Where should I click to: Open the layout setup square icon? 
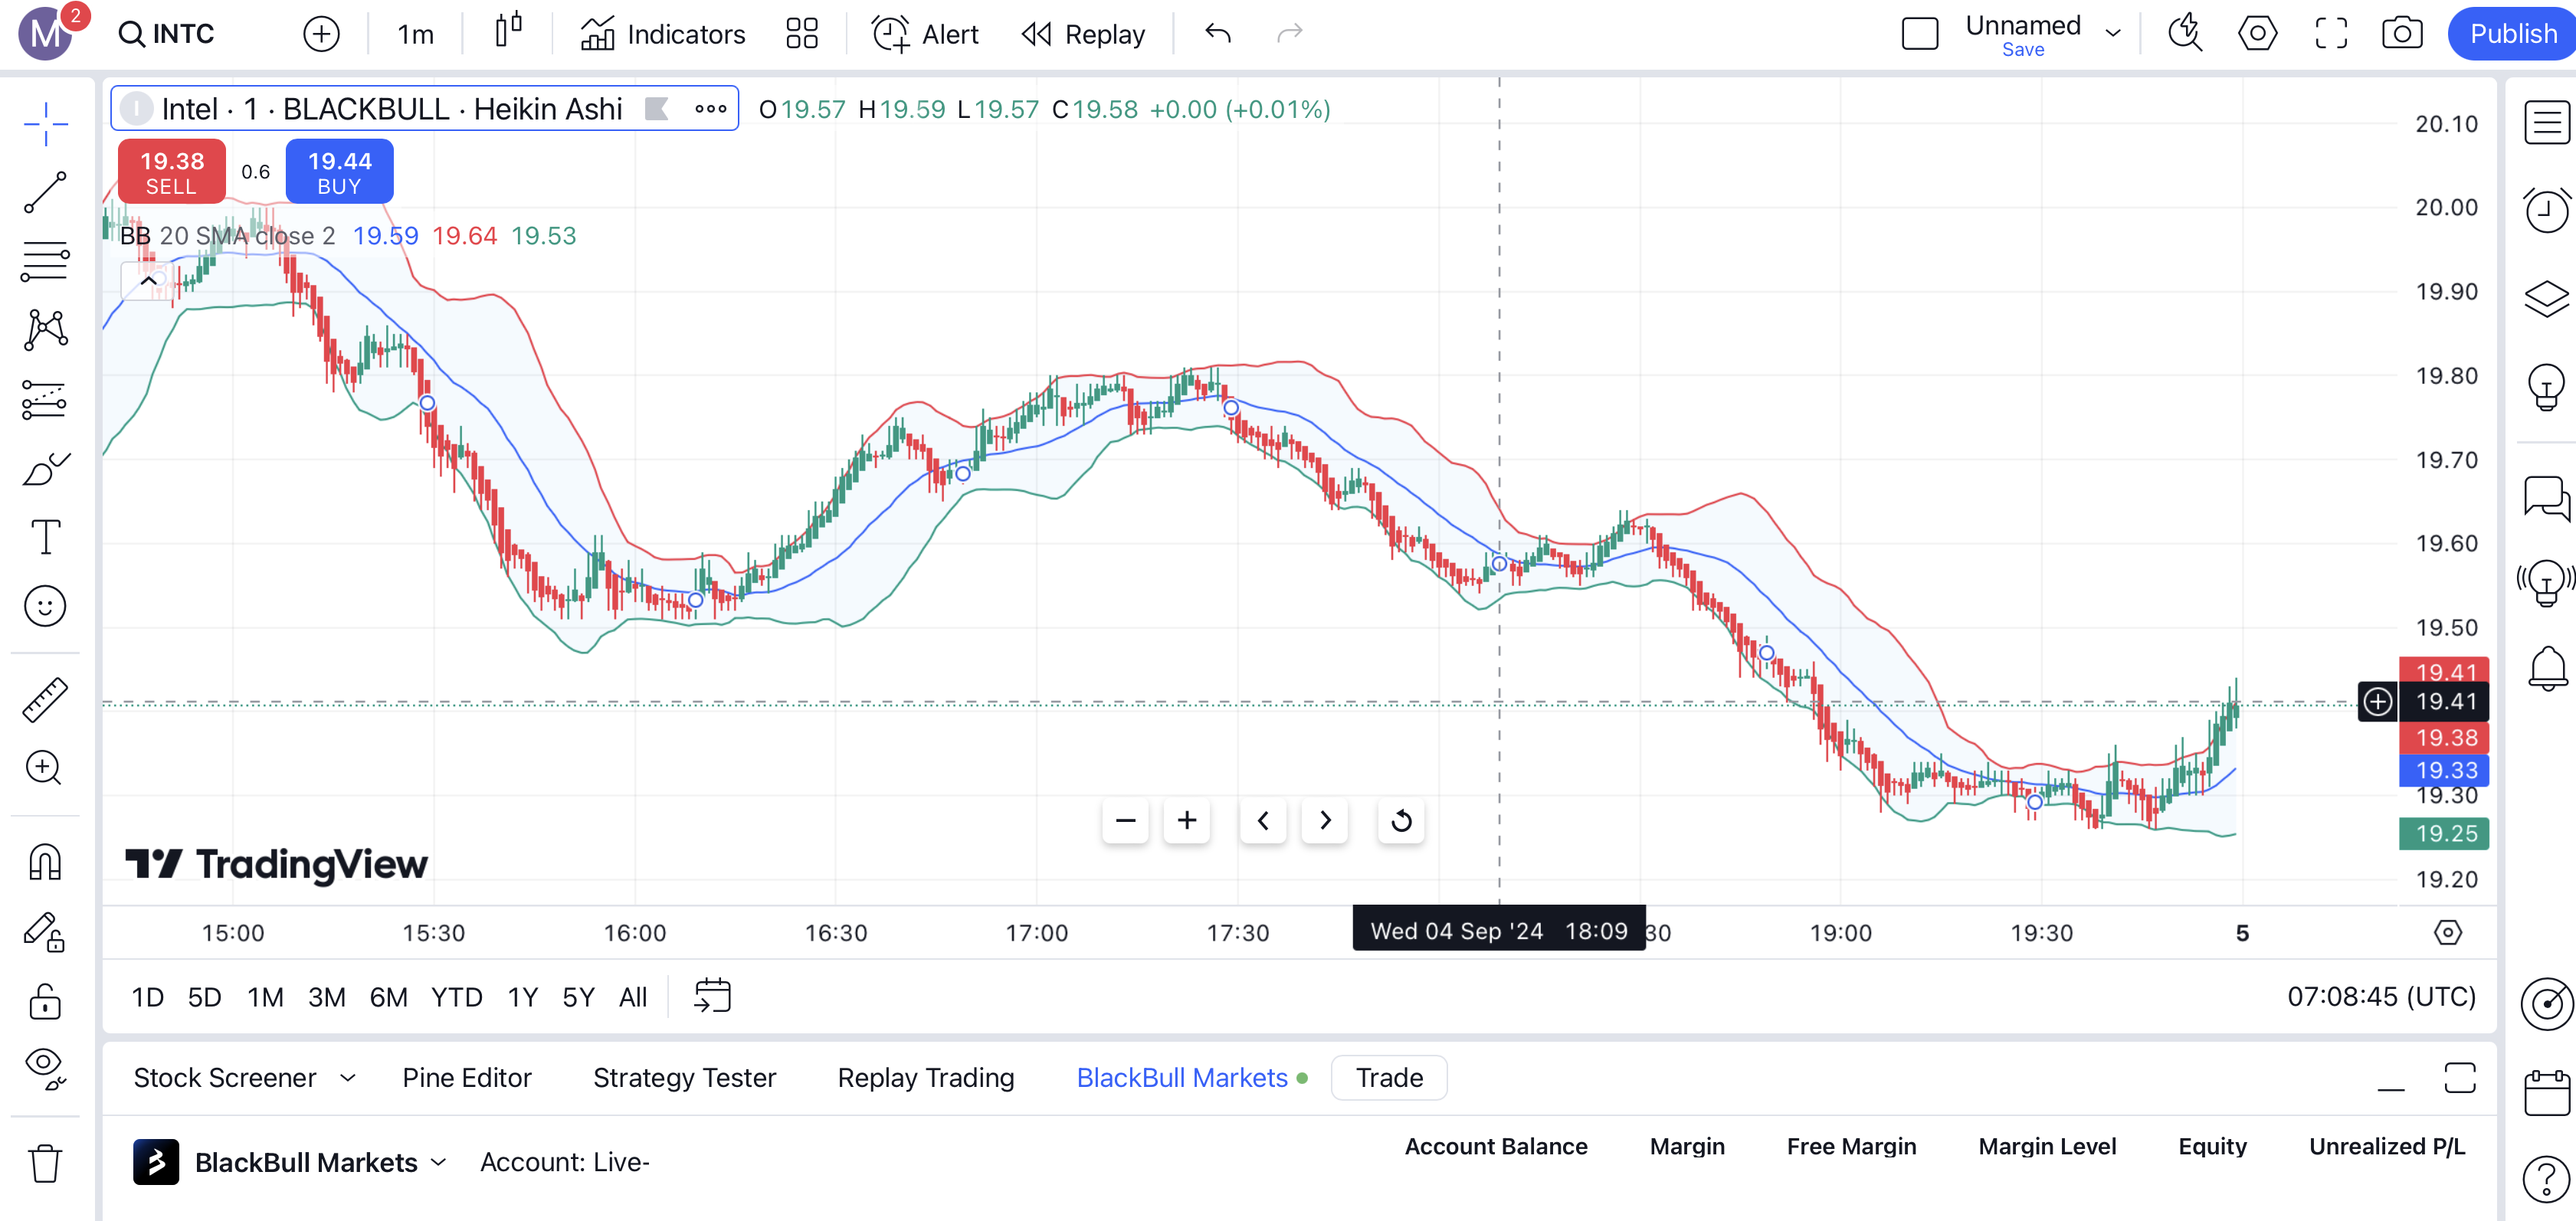click(1920, 34)
